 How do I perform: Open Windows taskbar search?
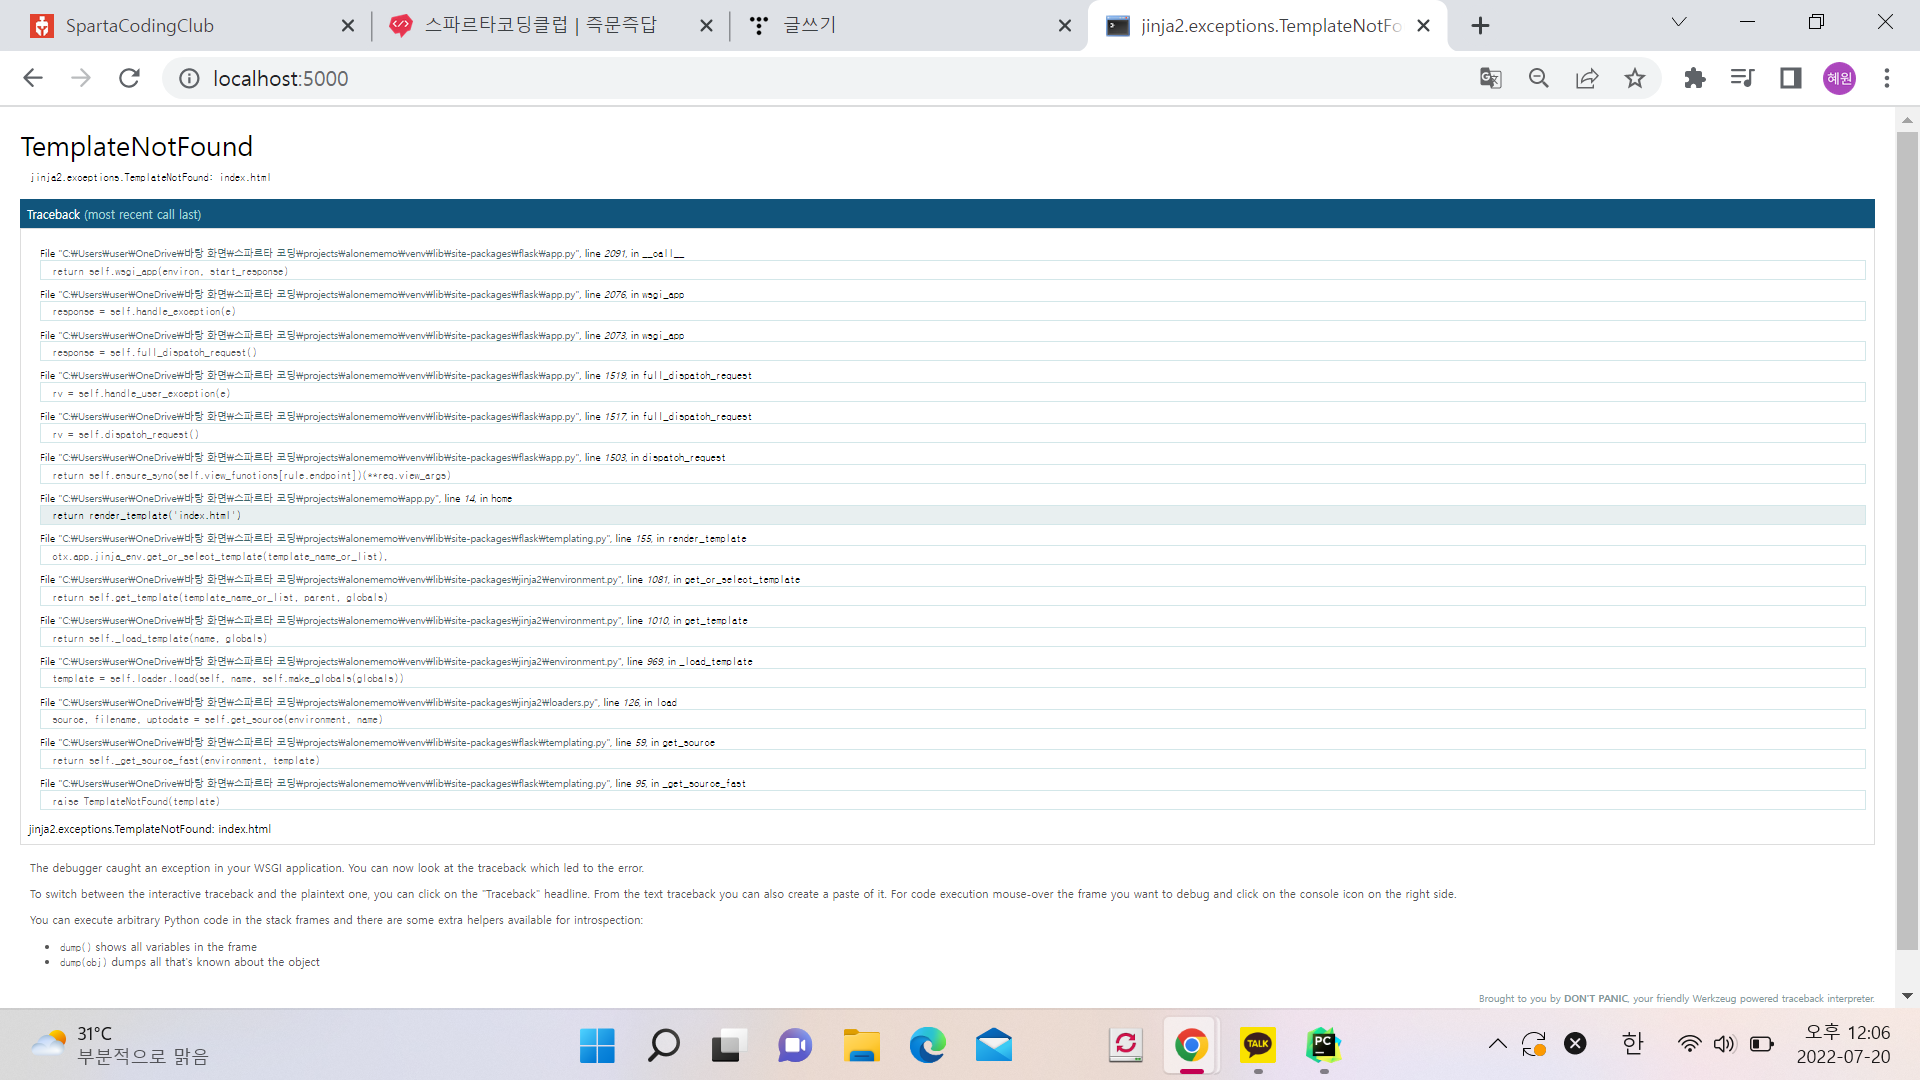(x=663, y=1046)
